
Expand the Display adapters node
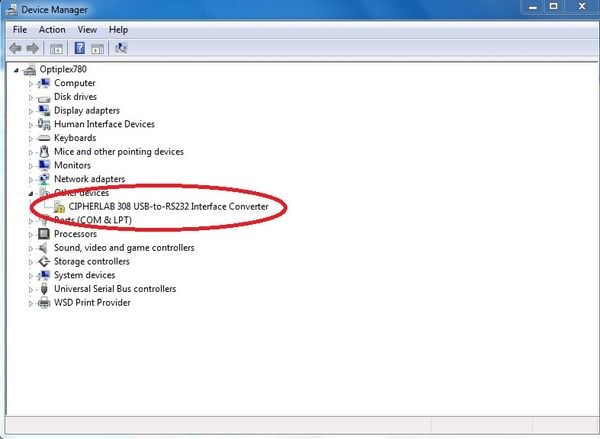tap(31, 111)
